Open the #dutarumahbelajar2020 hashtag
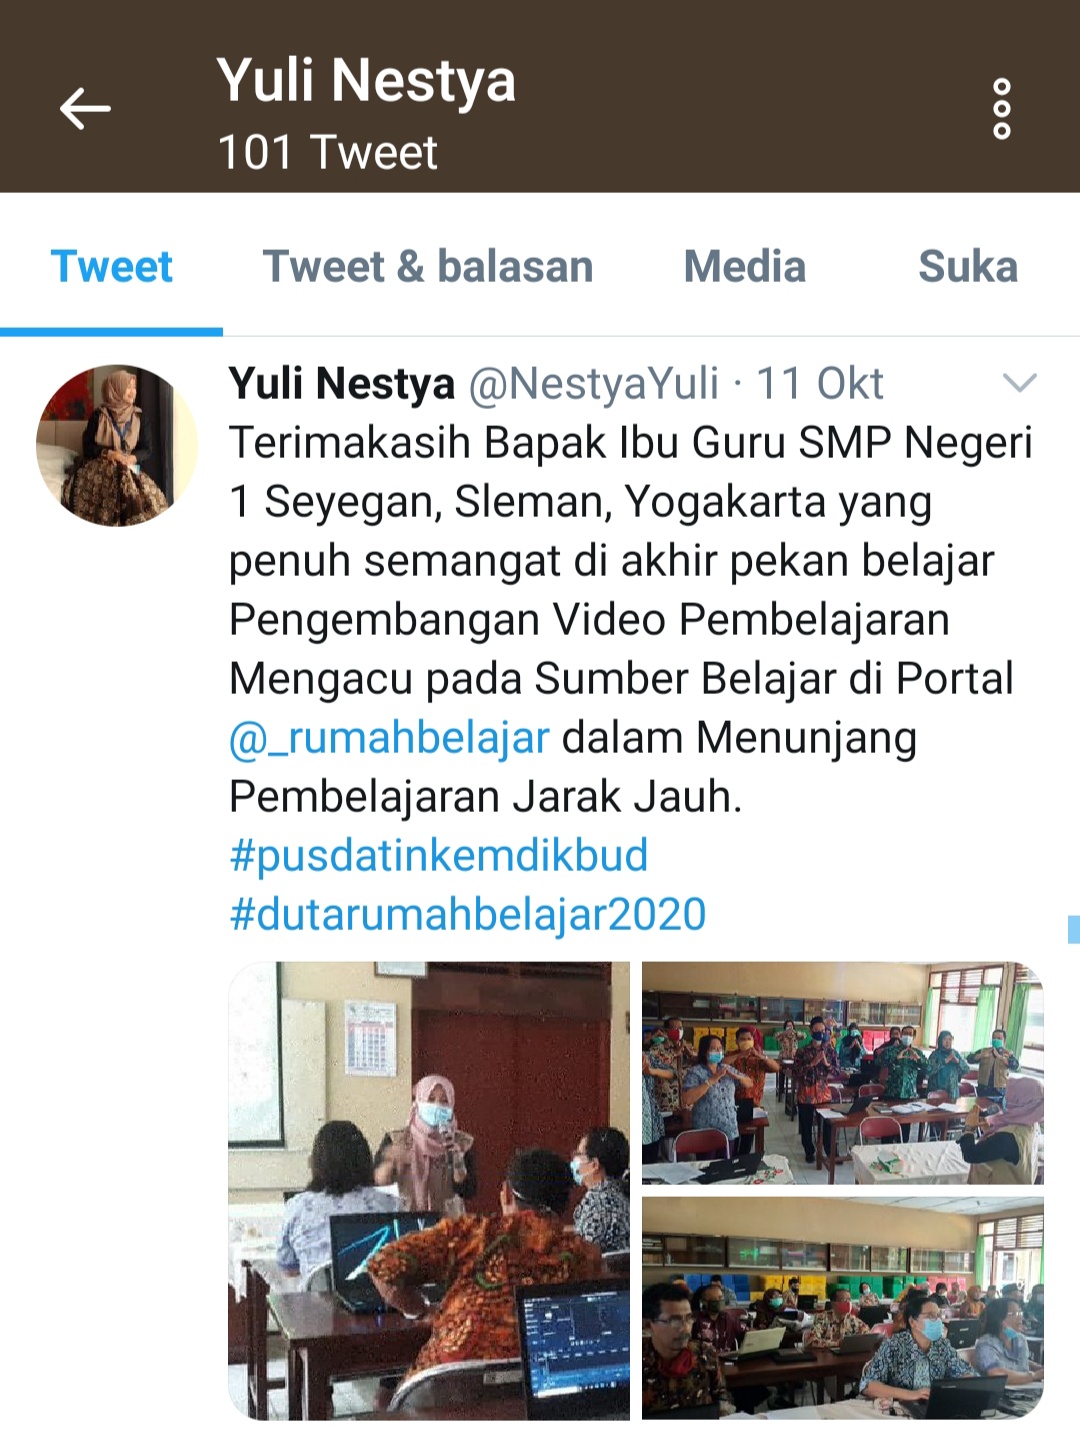1080x1432 pixels. click(x=467, y=915)
